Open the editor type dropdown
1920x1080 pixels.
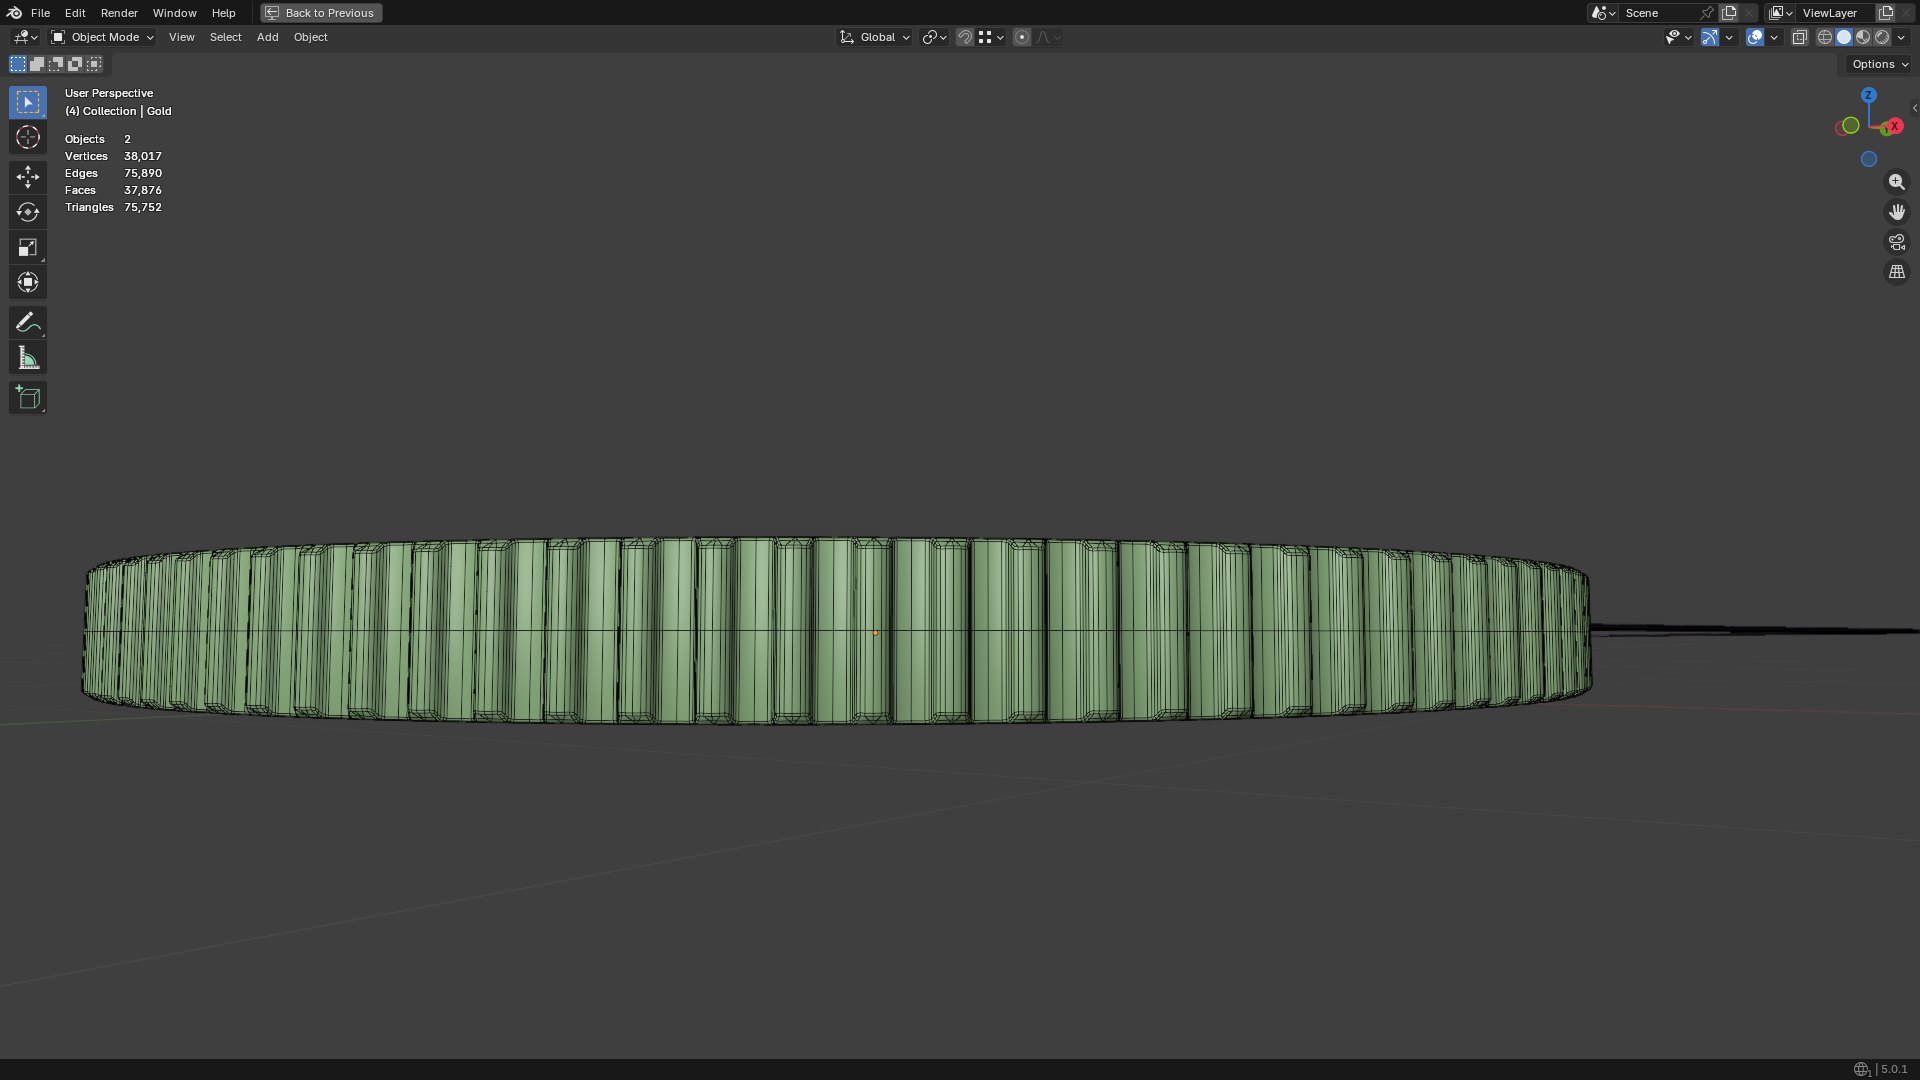coord(25,37)
